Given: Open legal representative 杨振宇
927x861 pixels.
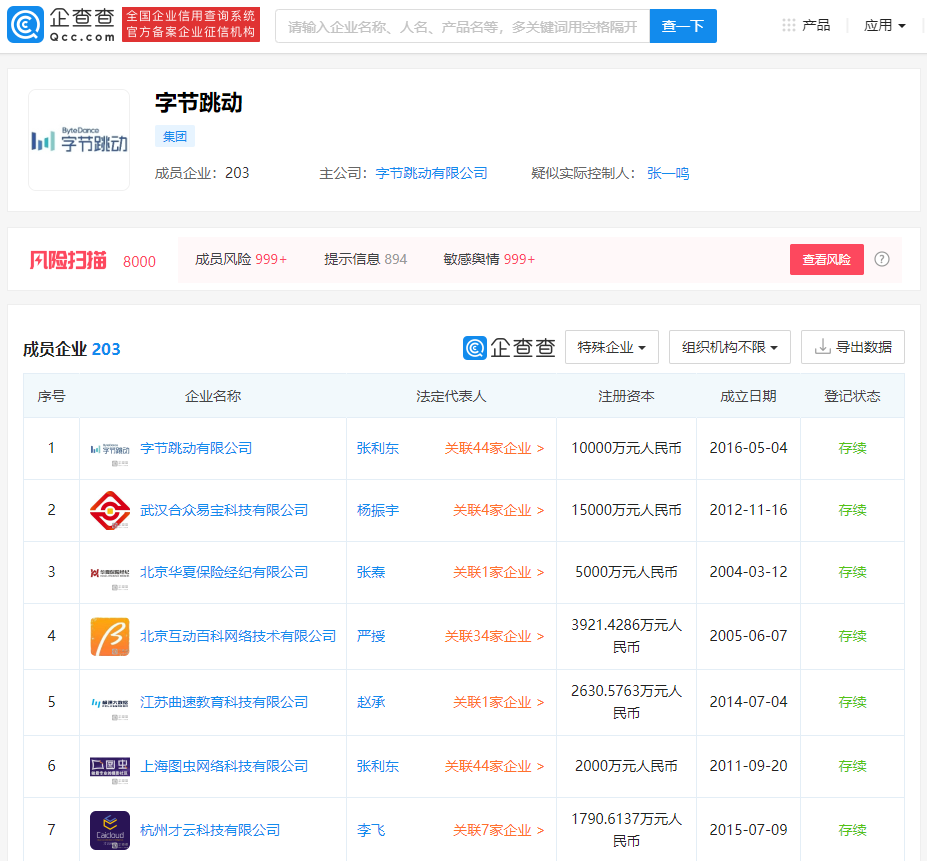Looking at the screenshot, I should [x=378, y=510].
